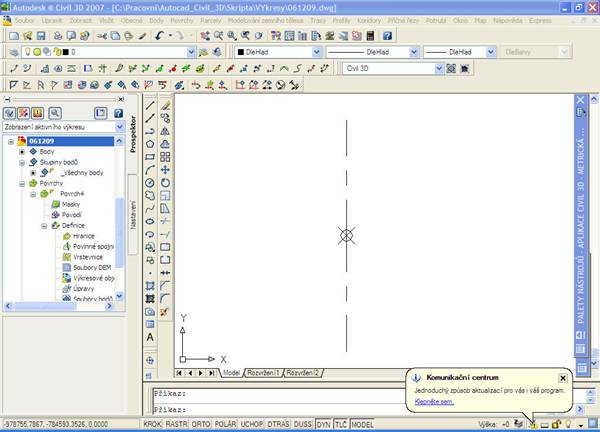Click the Undo arrow icon

[160, 36]
